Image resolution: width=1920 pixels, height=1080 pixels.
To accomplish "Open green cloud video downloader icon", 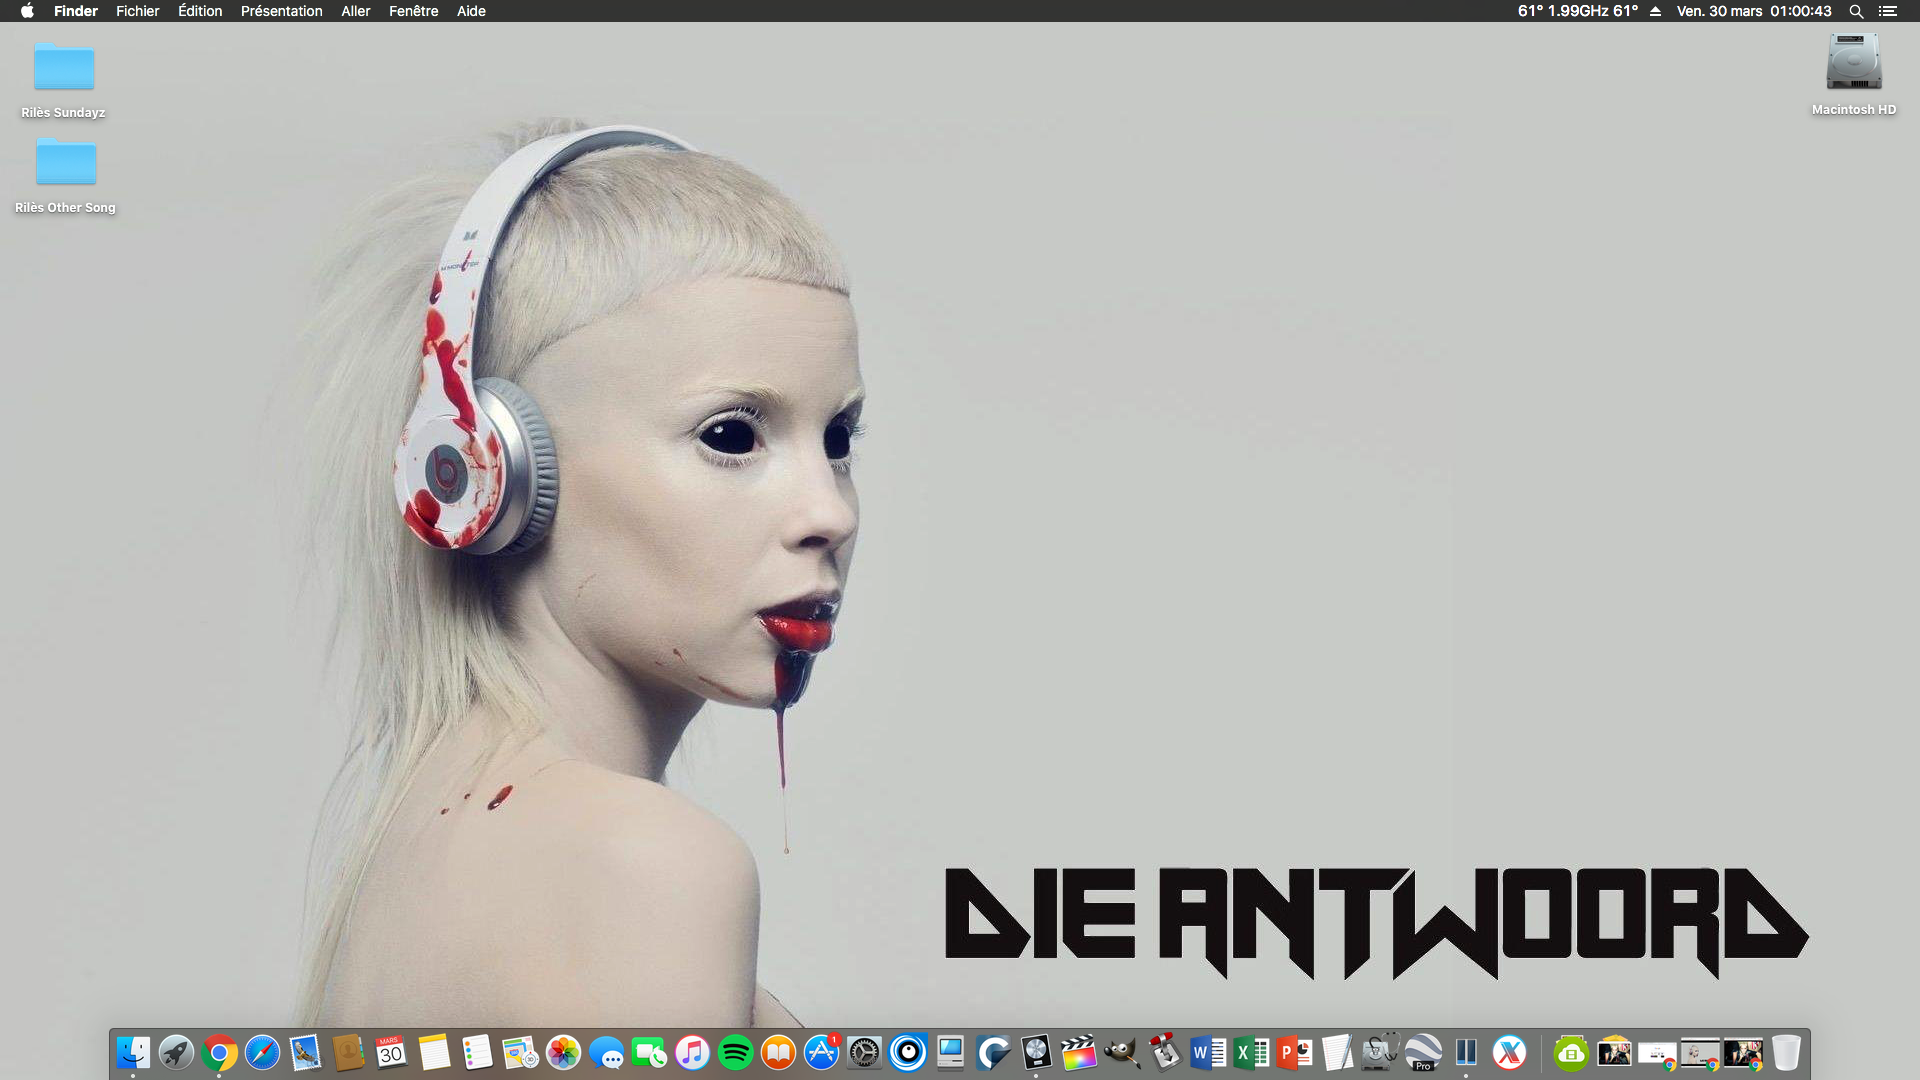I will tap(1571, 1052).
